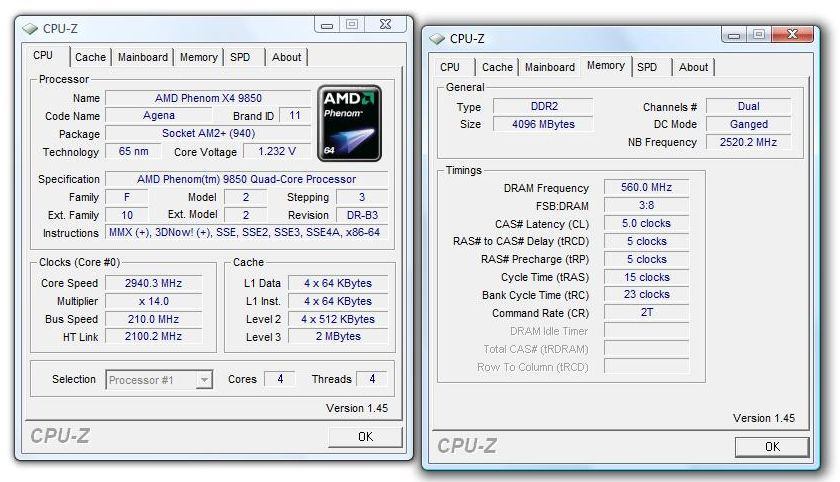The width and height of the screenshot is (840, 482).
Task: Click OK button in the left CPU-Z window
Action: point(365,437)
